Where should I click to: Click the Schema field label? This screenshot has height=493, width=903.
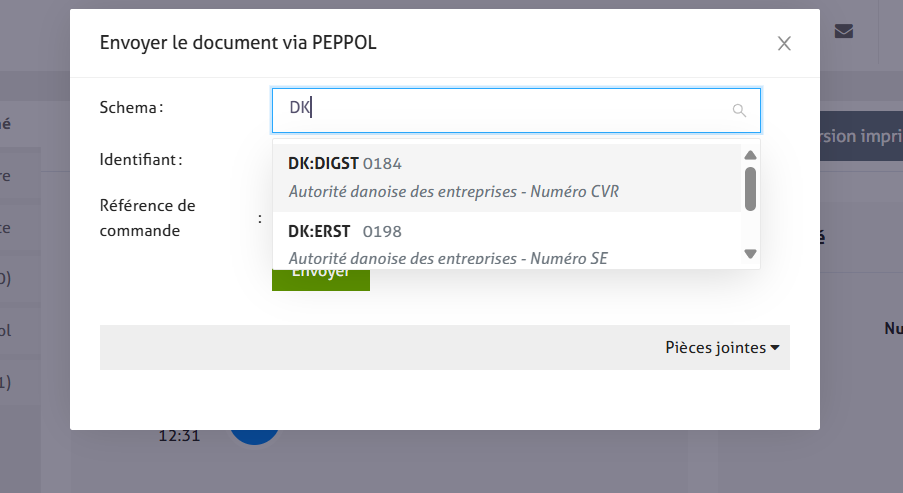click(131, 107)
